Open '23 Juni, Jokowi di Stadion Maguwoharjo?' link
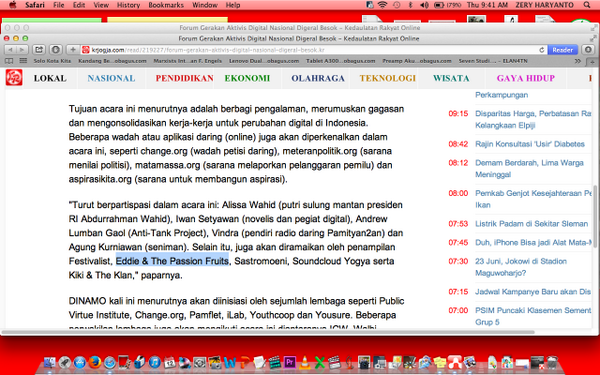Image resolution: width=600 pixels, height=375 pixels. pos(521,267)
